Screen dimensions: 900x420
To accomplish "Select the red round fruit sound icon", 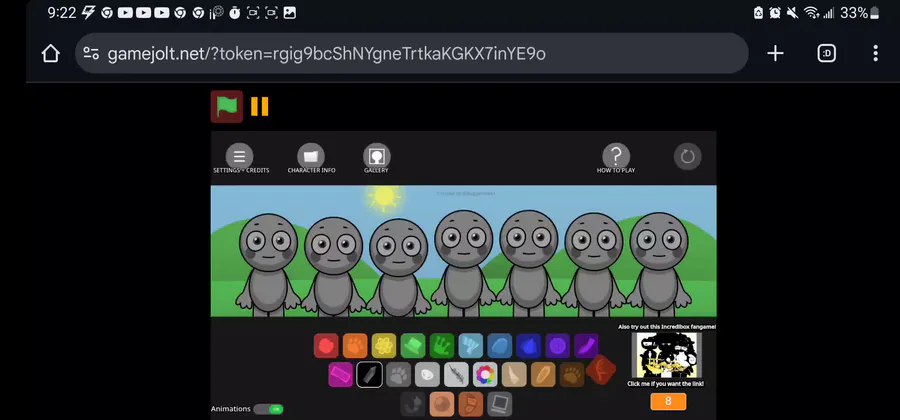I will 326,345.
